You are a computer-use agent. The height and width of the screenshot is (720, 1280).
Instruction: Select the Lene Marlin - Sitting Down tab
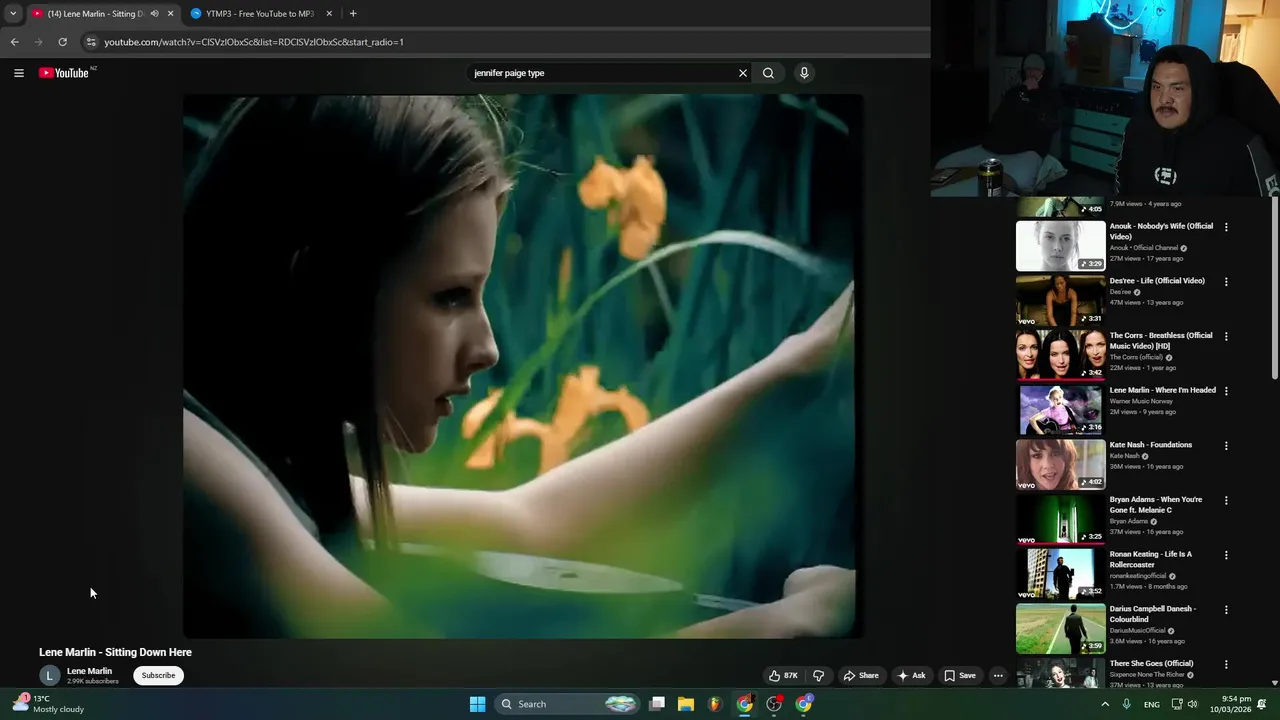tap(95, 14)
